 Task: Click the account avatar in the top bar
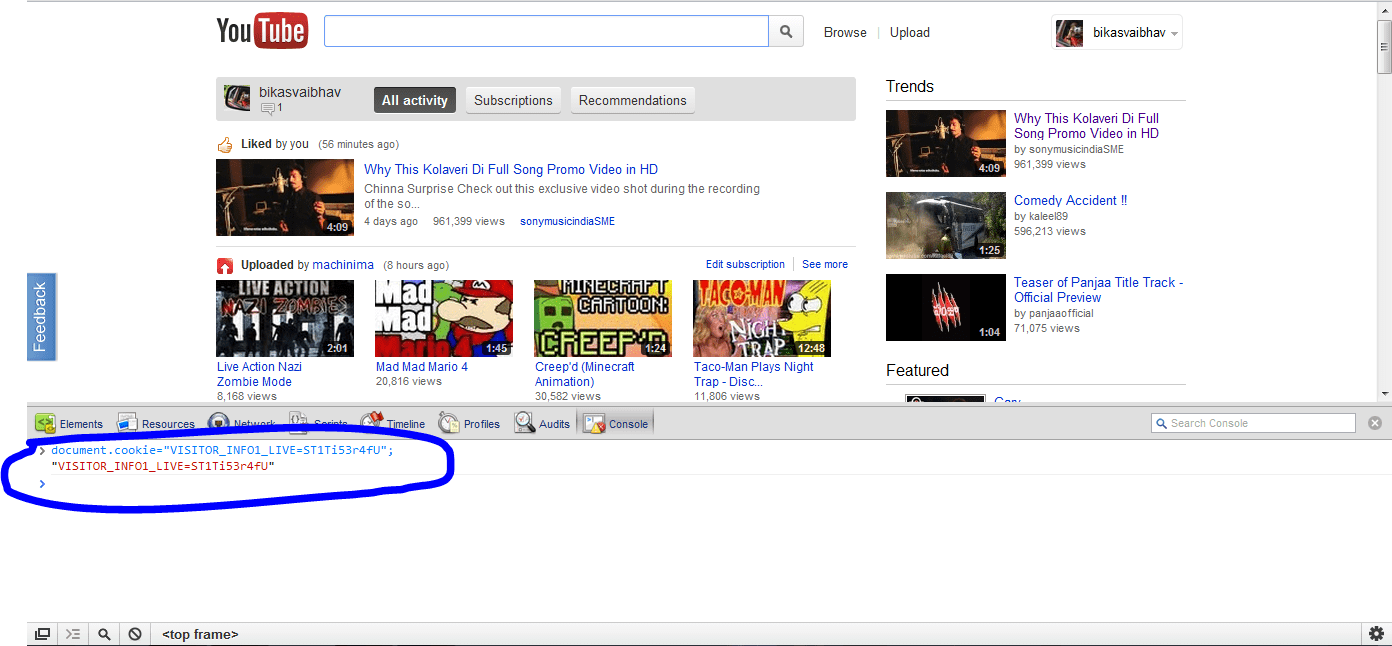coord(1069,33)
